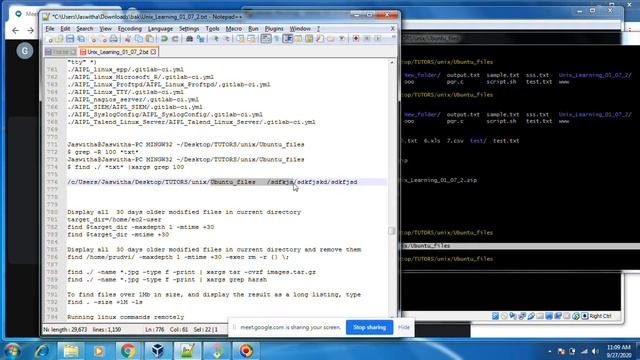Open the Tools menu
The width and height of the screenshot is (640, 360).
212,29
